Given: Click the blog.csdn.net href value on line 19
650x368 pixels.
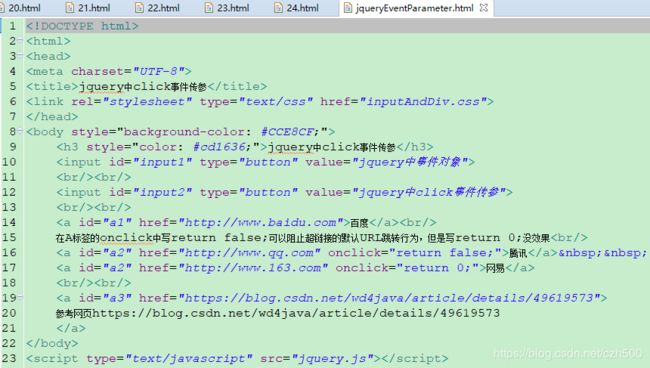Looking at the screenshot, I should pyautogui.click(x=389, y=298).
